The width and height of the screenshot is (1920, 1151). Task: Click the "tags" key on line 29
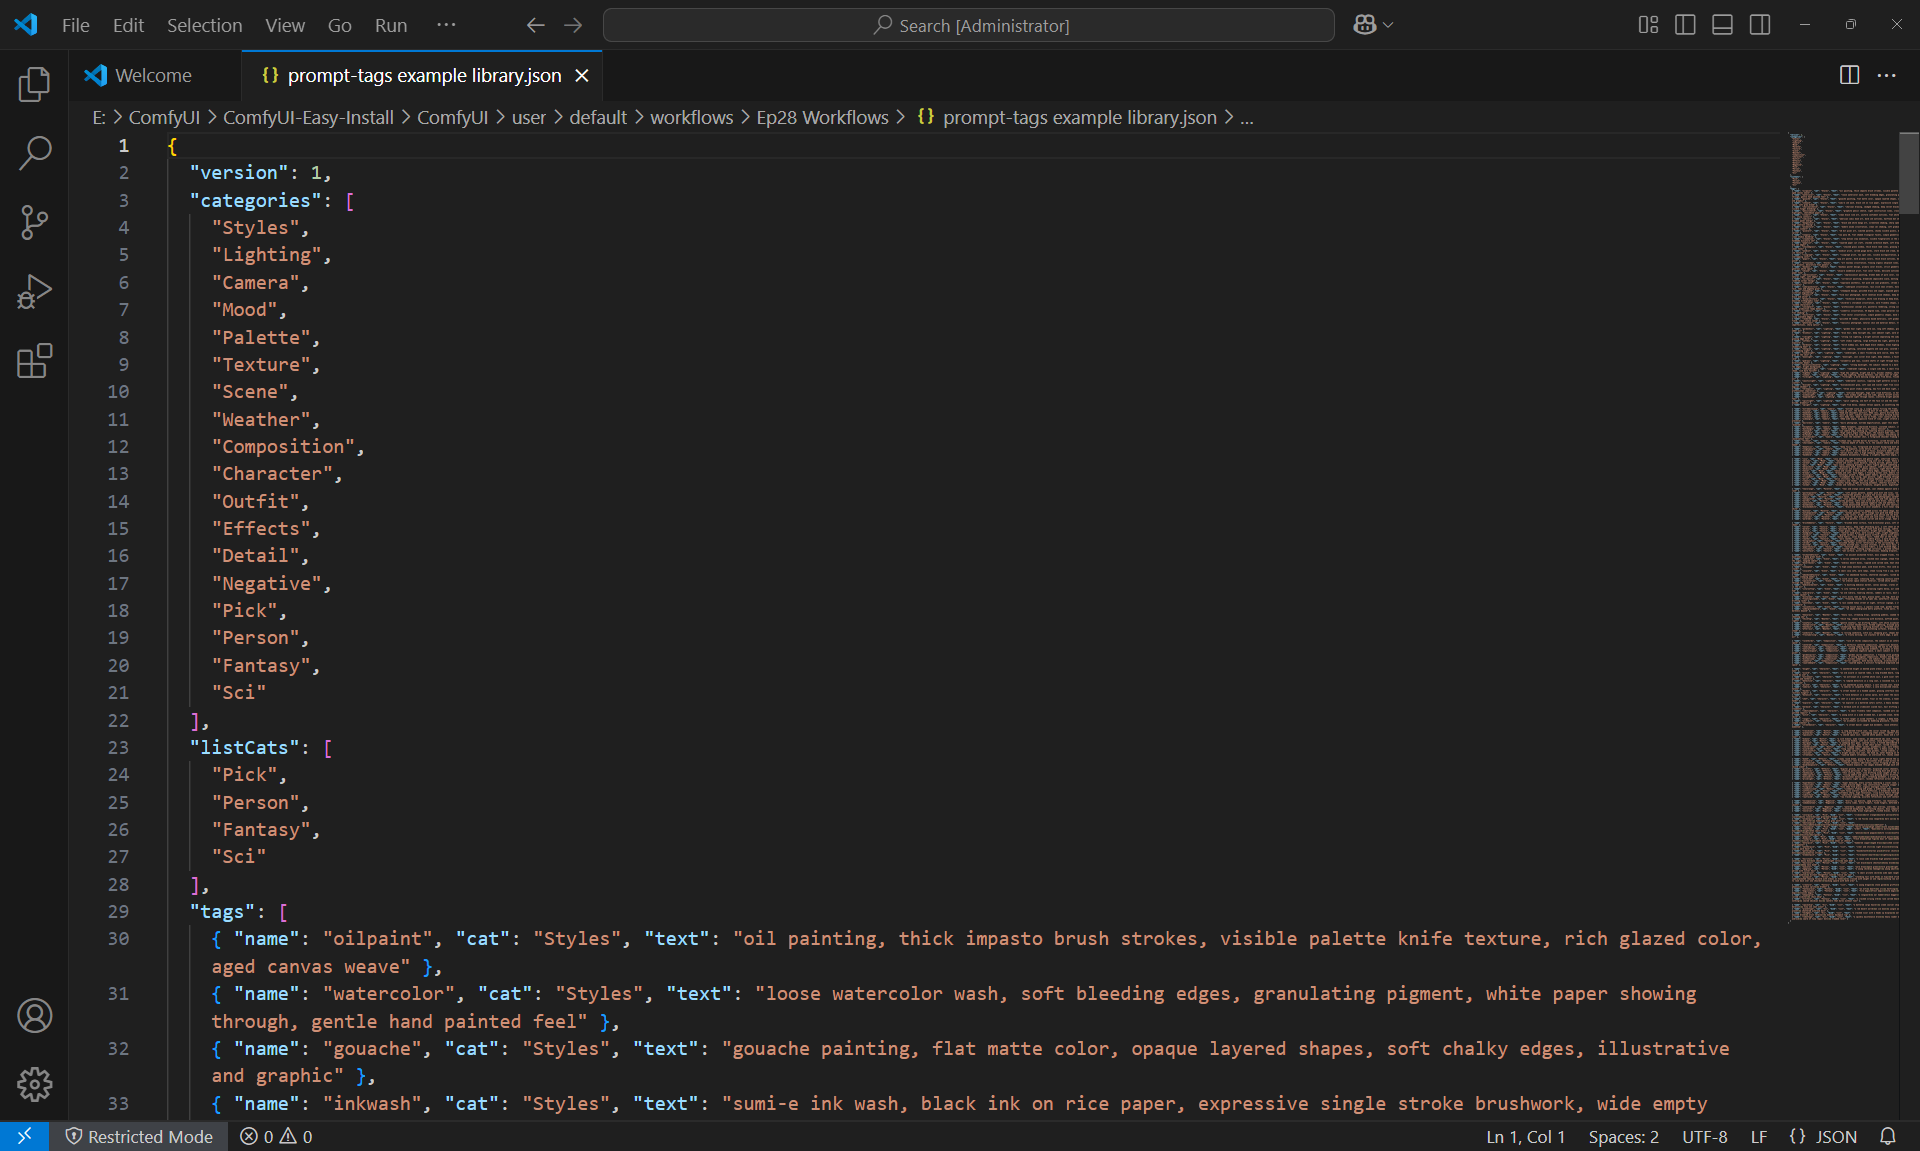222,912
